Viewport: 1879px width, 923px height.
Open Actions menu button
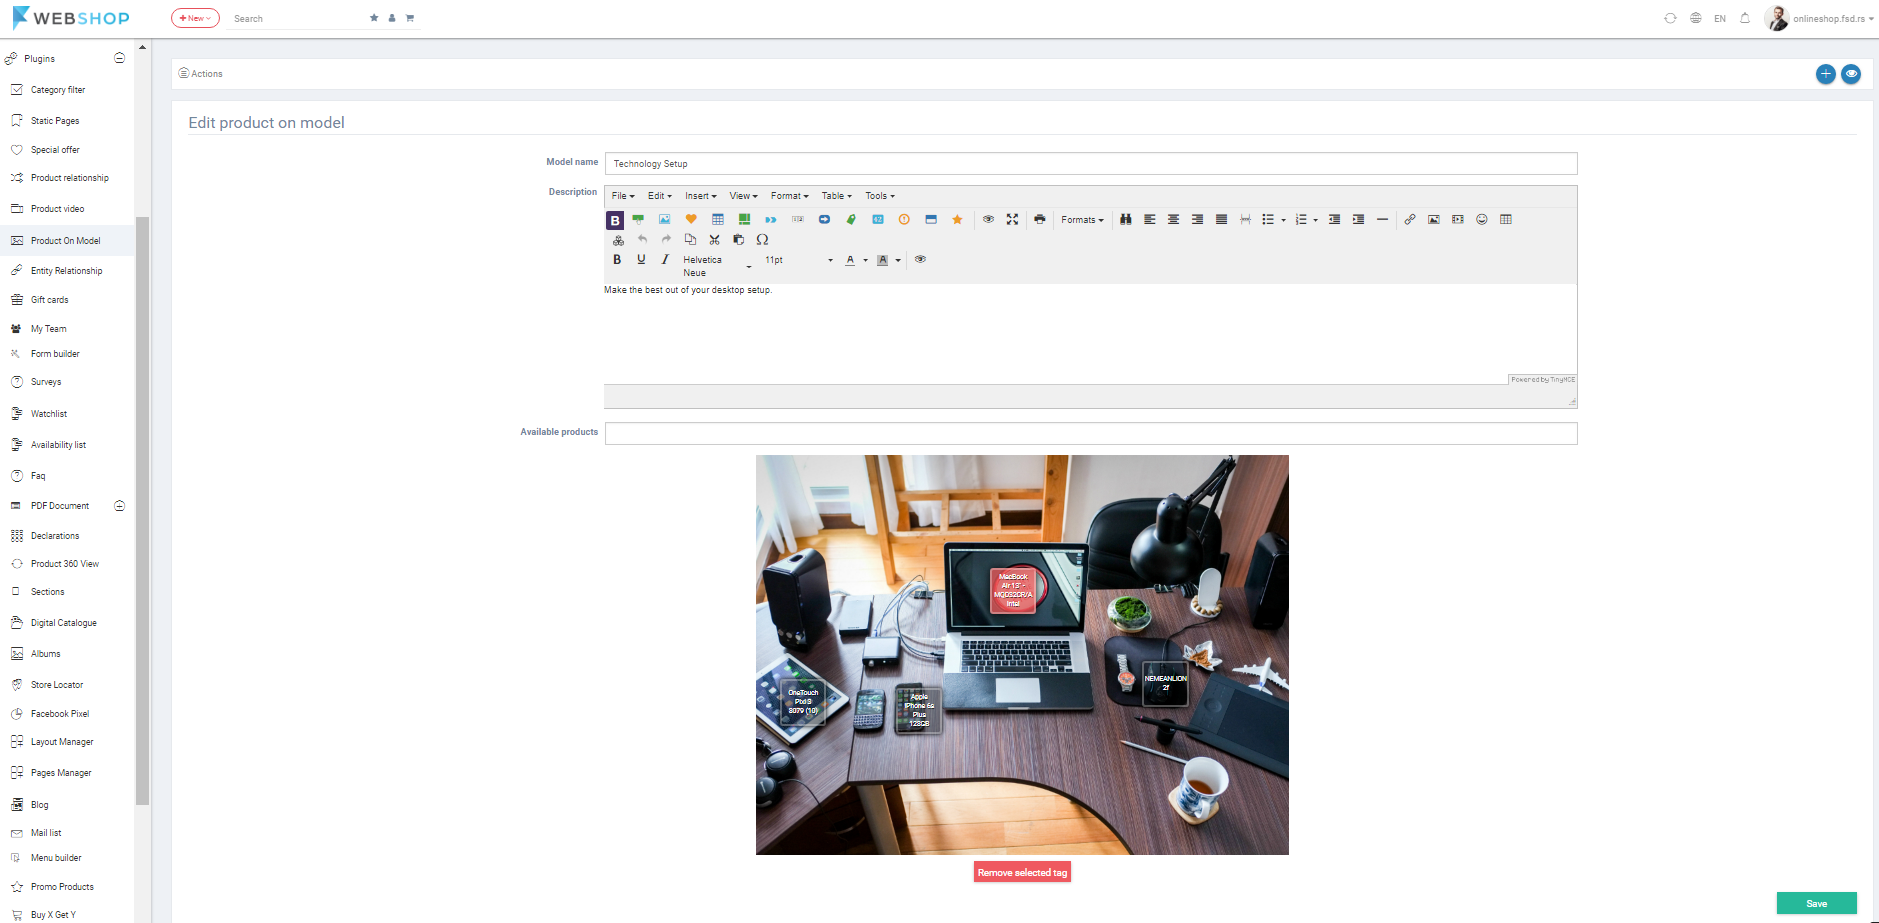200,74
